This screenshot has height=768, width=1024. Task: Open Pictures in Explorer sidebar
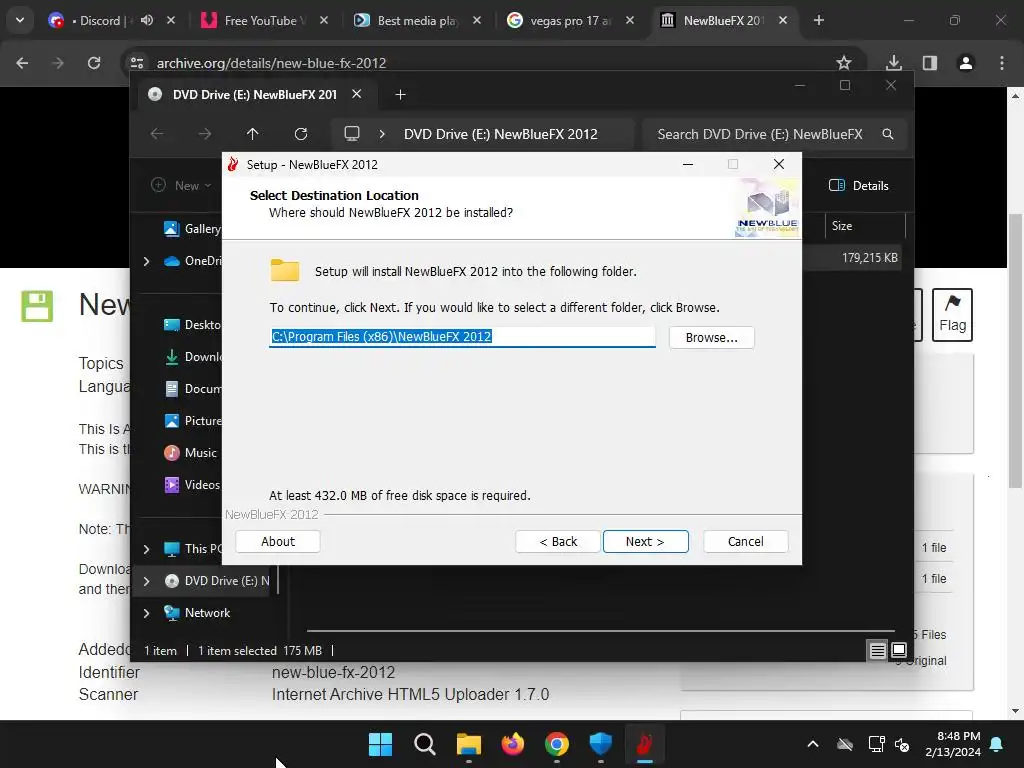[192, 421]
